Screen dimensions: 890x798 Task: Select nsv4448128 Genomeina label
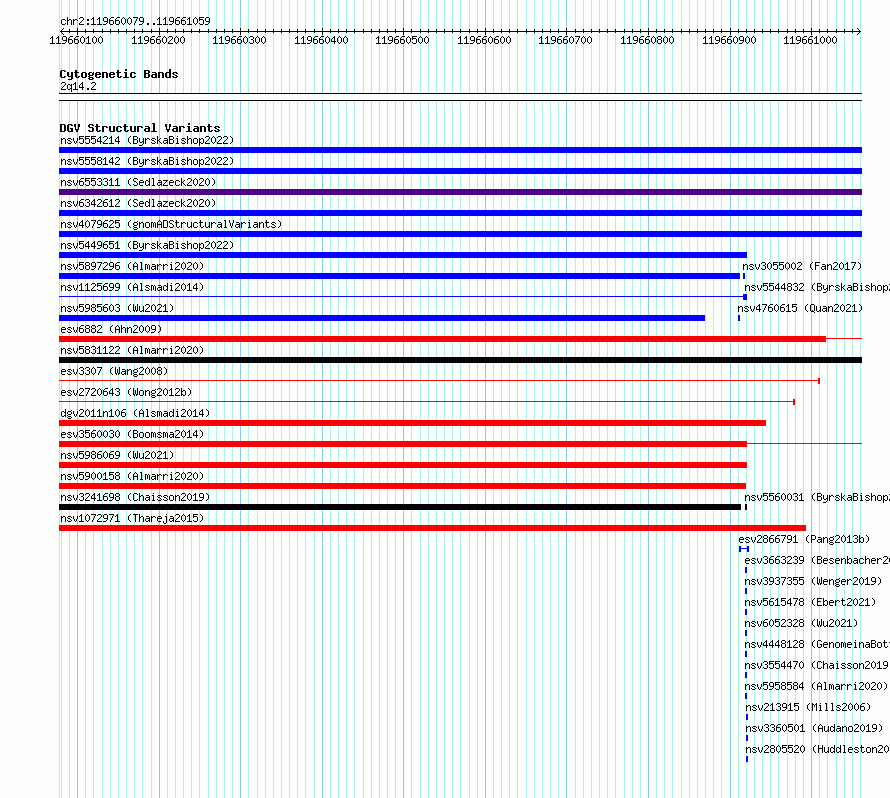[x=817, y=644]
